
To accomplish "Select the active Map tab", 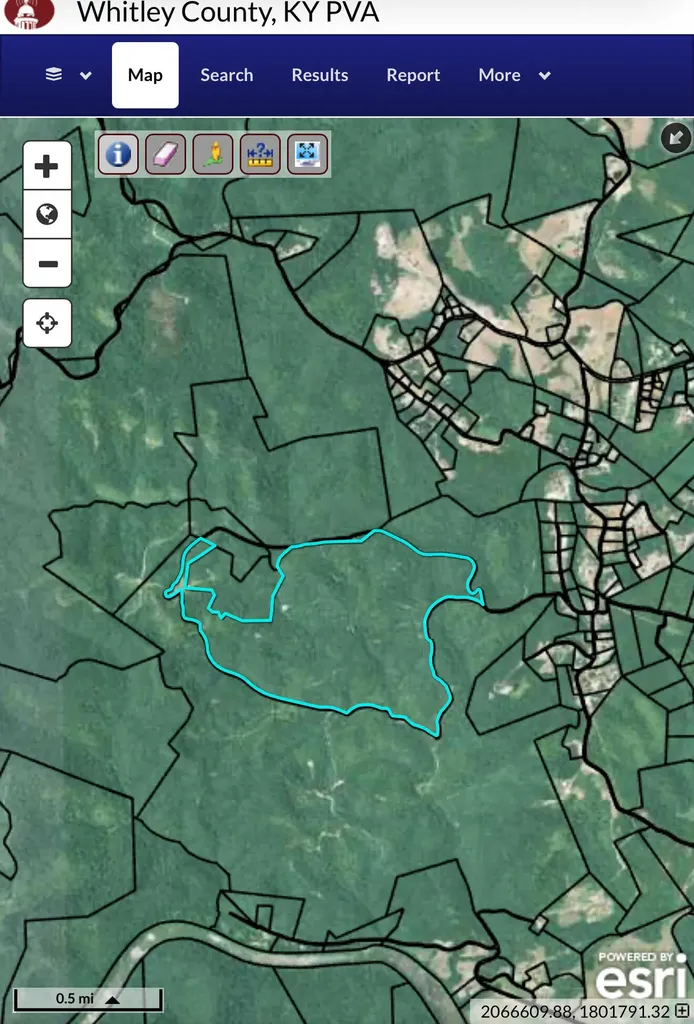I will tap(145, 75).
